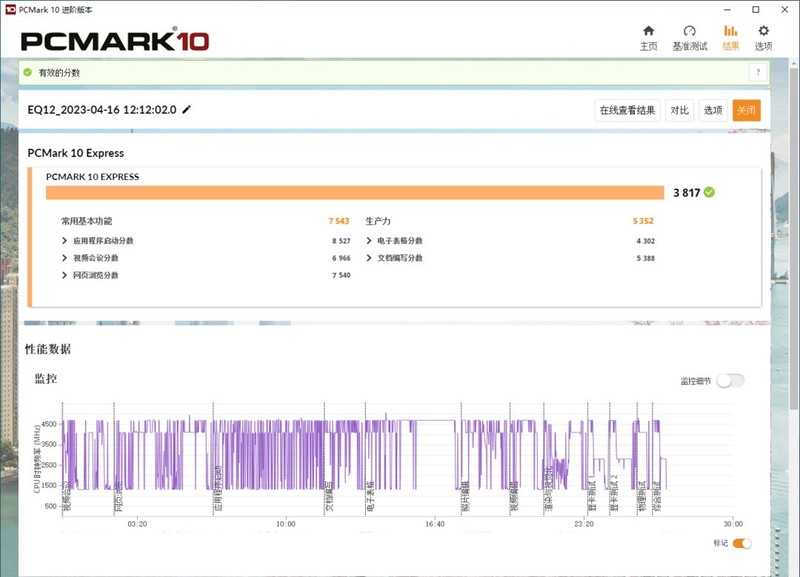The height and width of the screenshot is (577, 800).
Task: Expand the 网页浏览分数 row
Action: pos(66,275)
